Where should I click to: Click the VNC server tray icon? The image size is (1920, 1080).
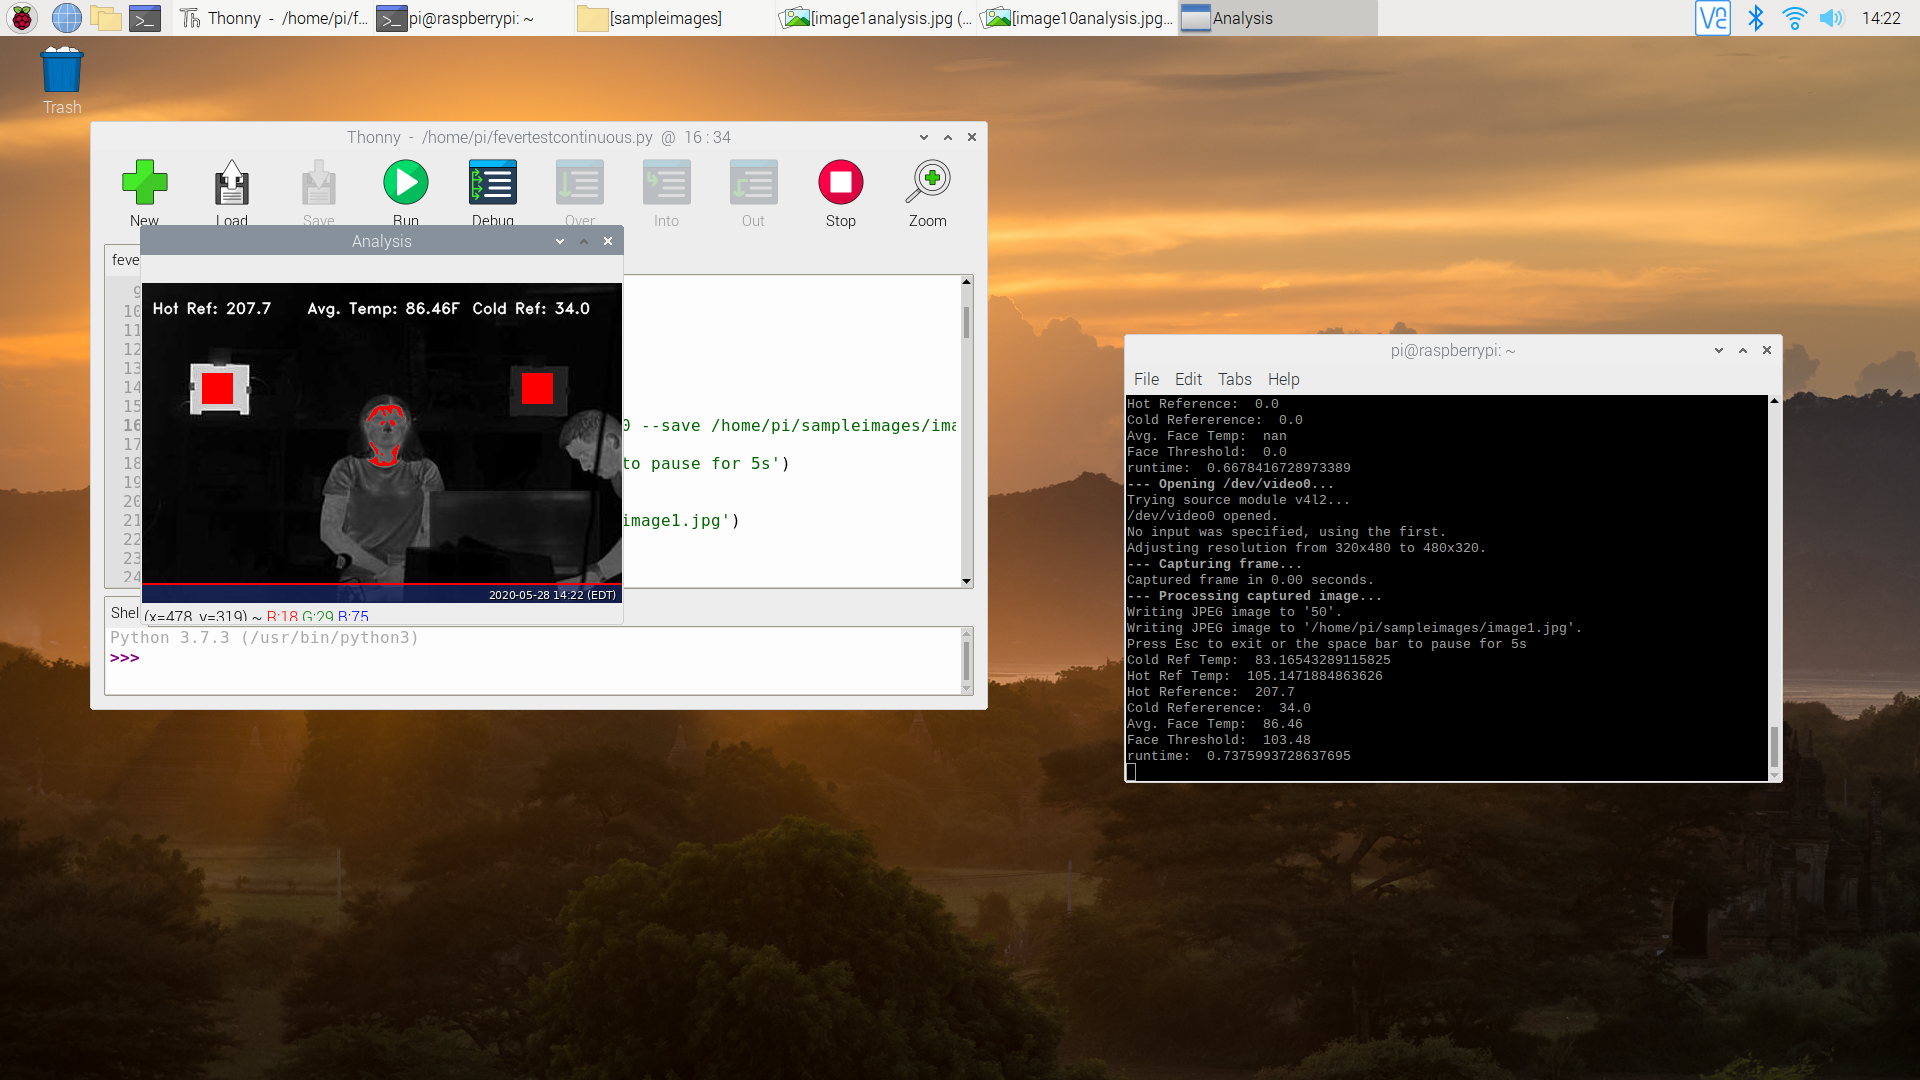(x=1712, y=18)
